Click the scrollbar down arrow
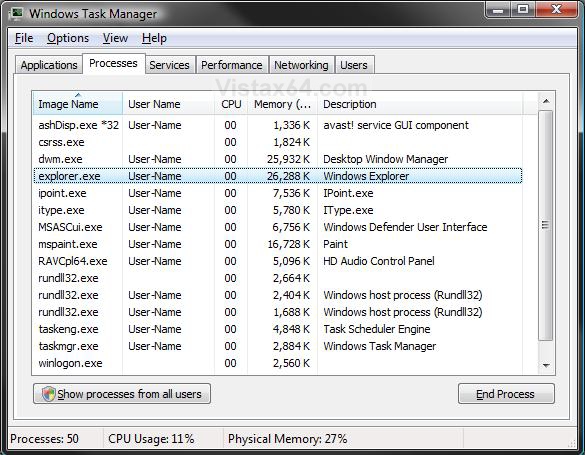The width and height of the screenshot is (585, 455). [x=546, y=365]
